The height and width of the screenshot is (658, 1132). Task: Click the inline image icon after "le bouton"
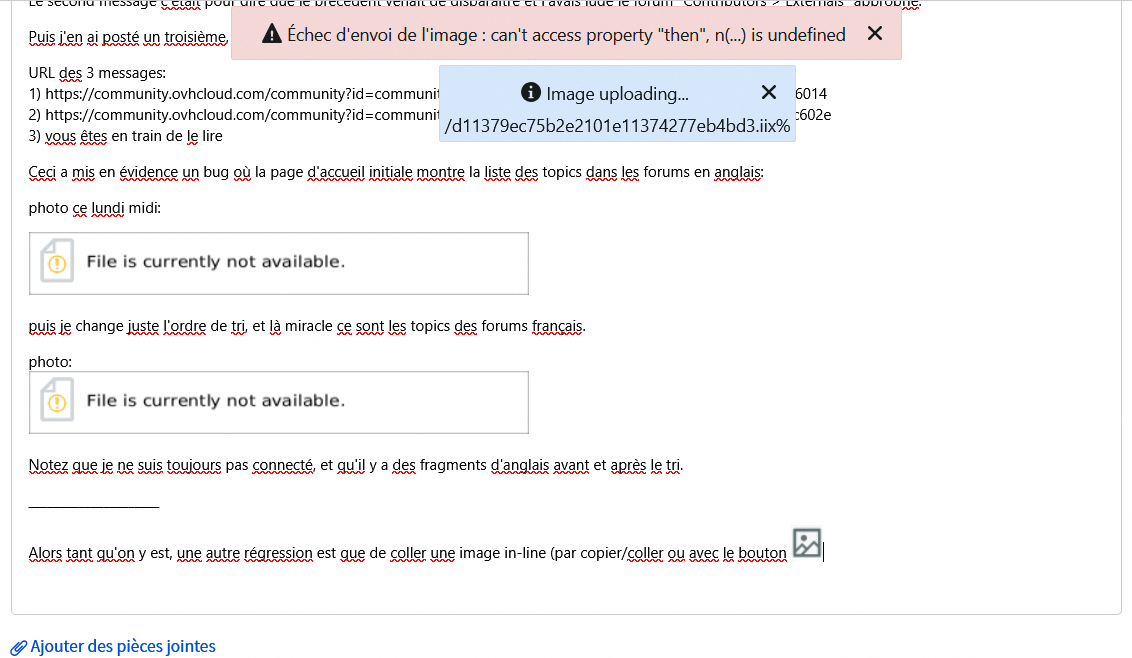tap(806, 543)
